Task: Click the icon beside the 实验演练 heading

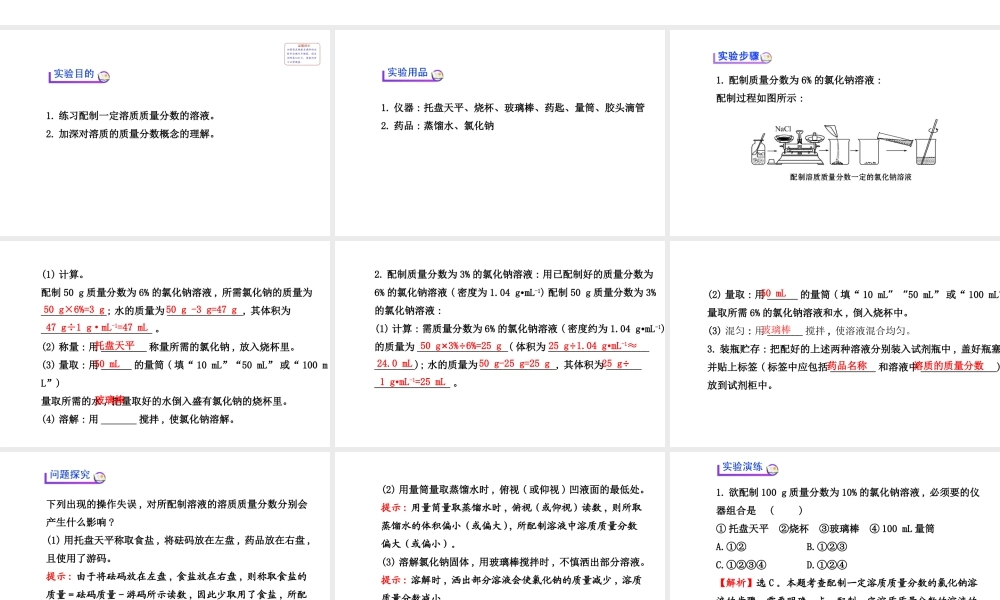Action: click(773, 469)
